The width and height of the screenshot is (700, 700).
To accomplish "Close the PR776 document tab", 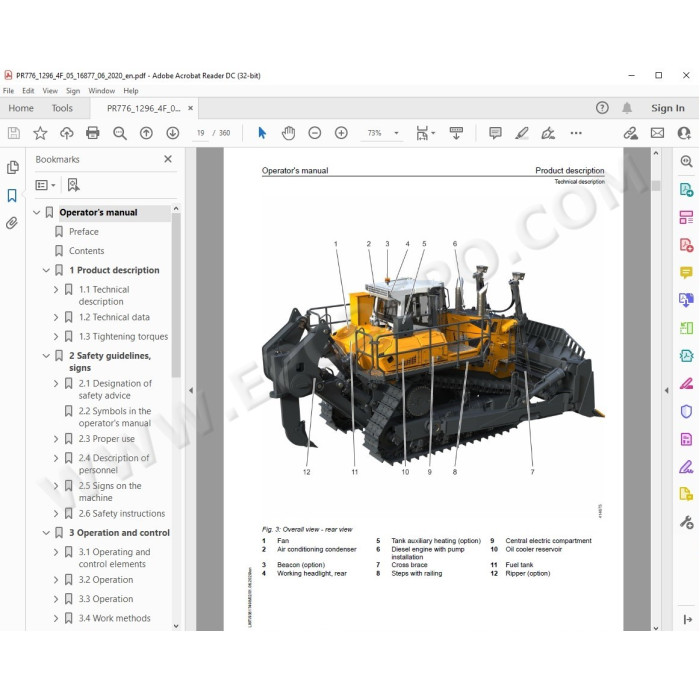I will 191,108.
